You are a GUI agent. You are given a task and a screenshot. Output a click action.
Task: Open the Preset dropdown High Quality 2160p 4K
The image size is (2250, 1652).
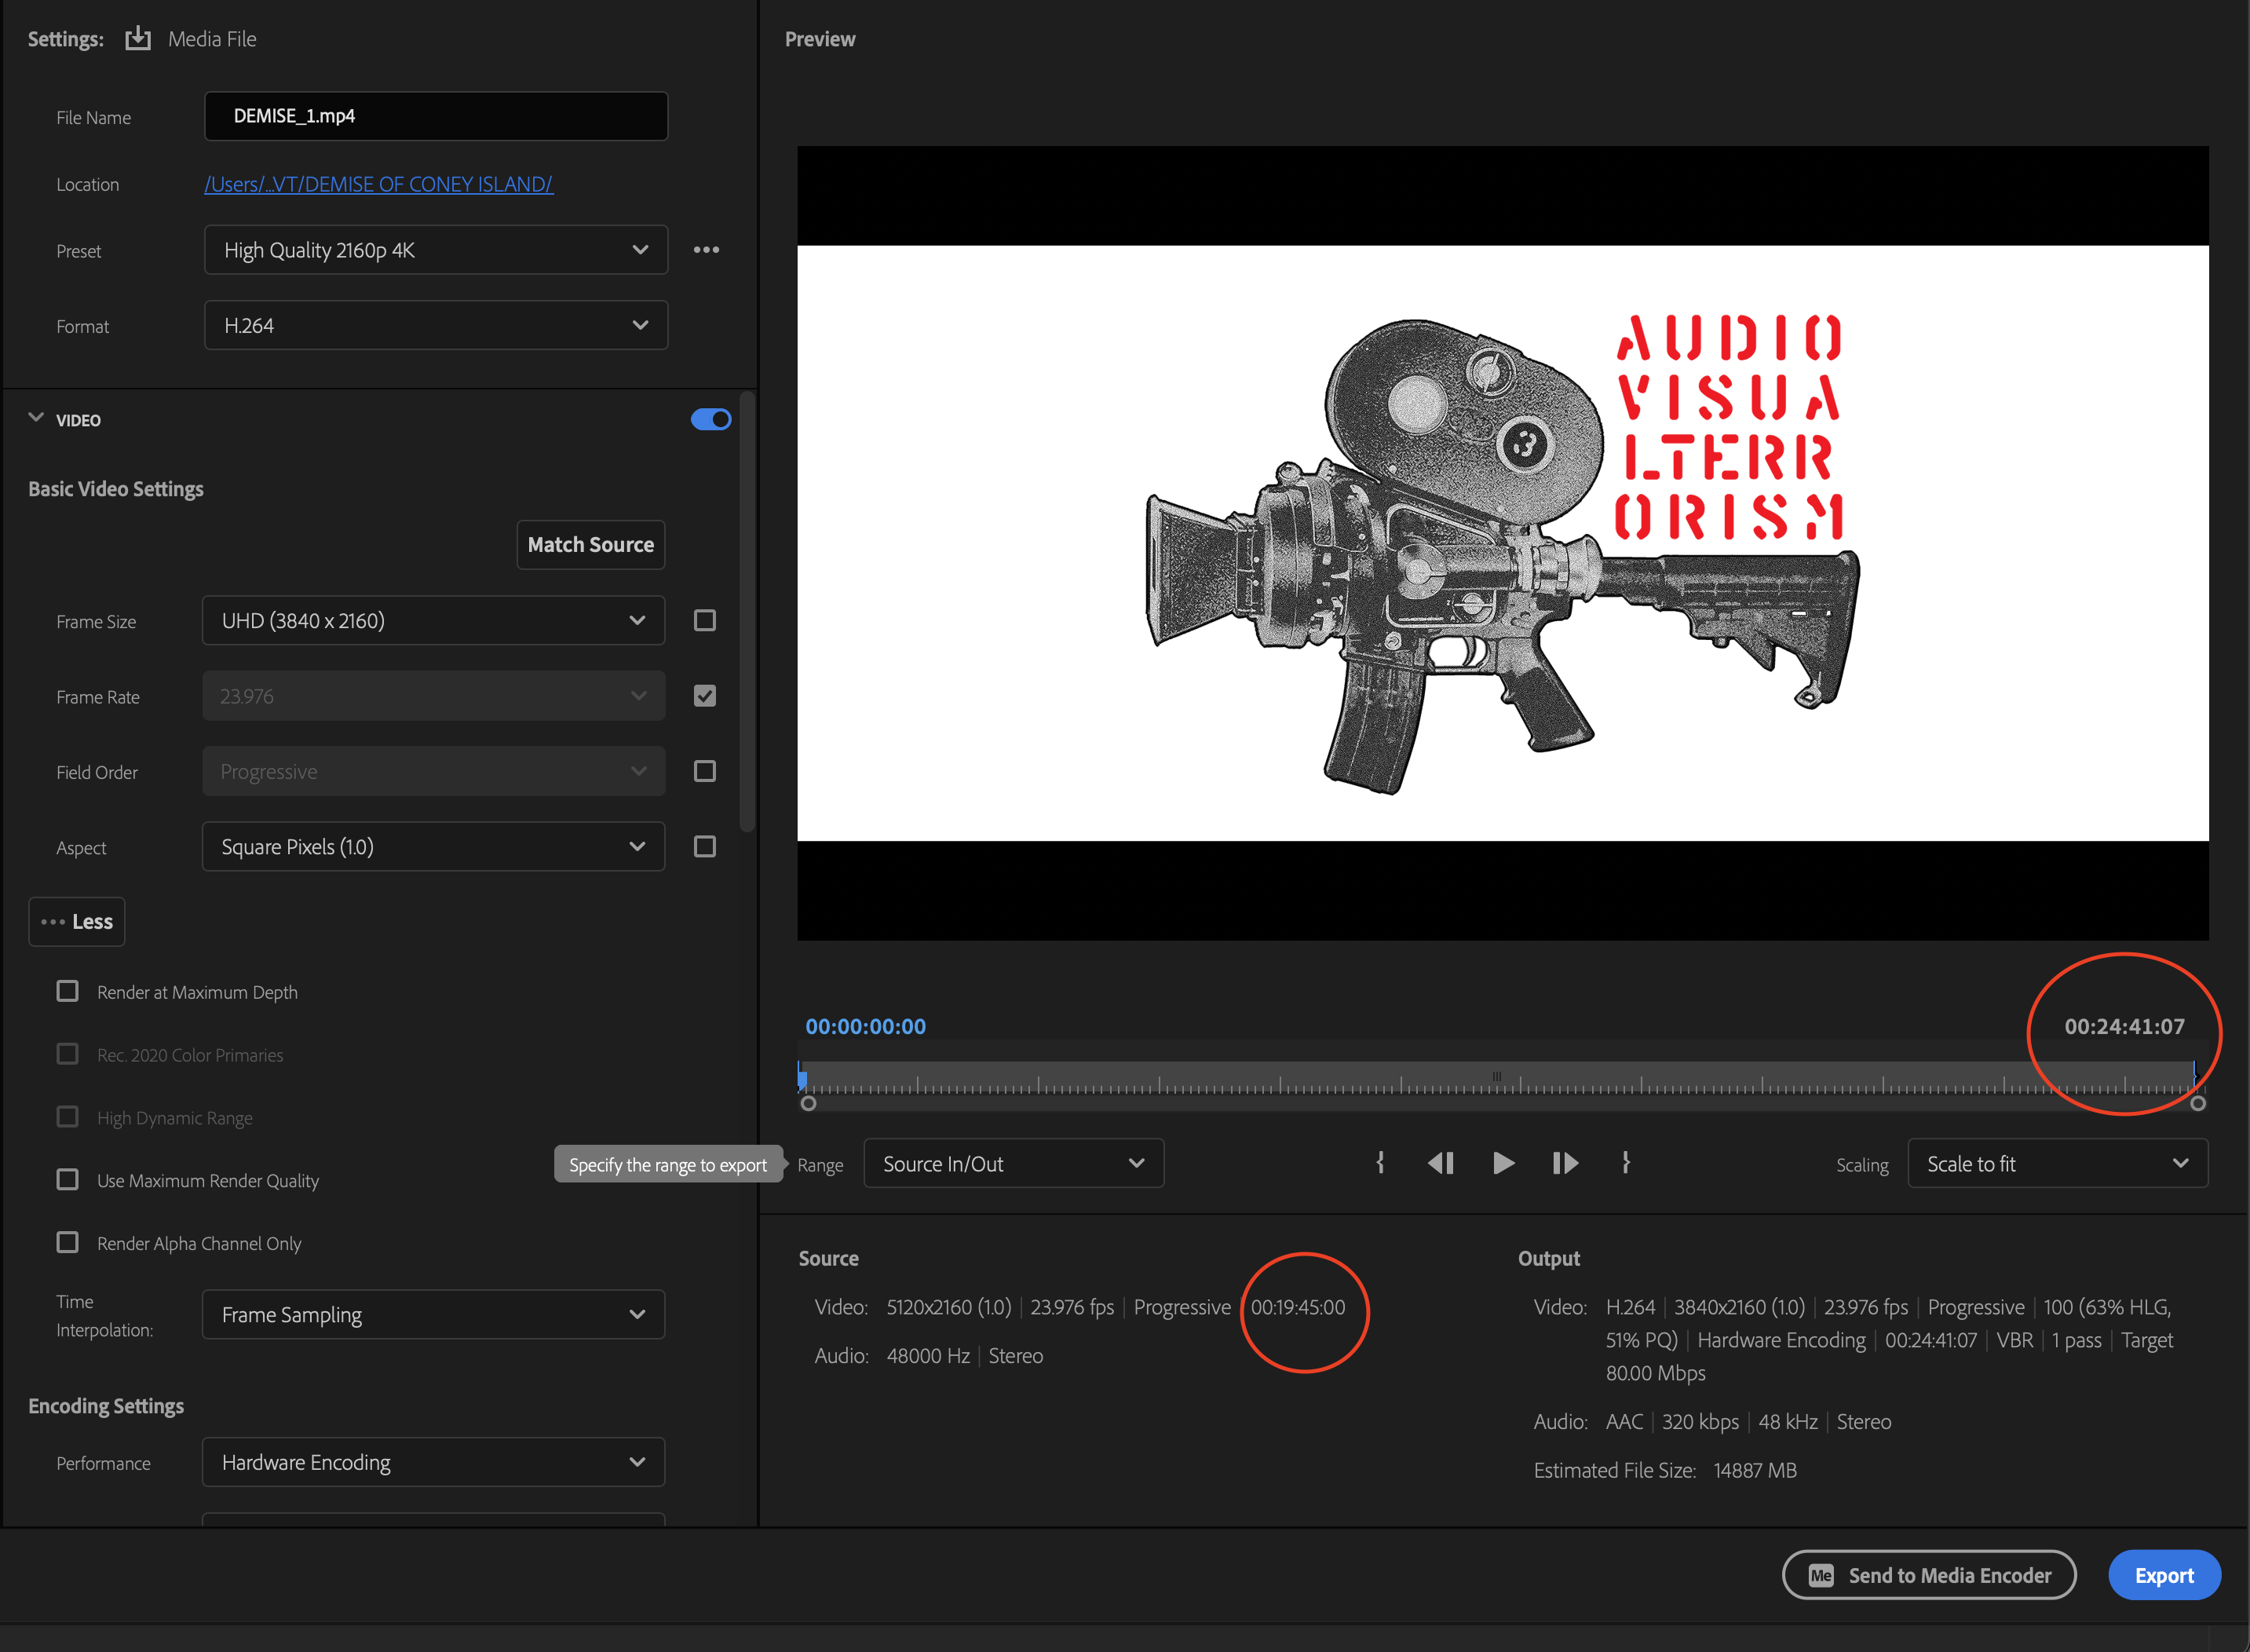(435, 250)
